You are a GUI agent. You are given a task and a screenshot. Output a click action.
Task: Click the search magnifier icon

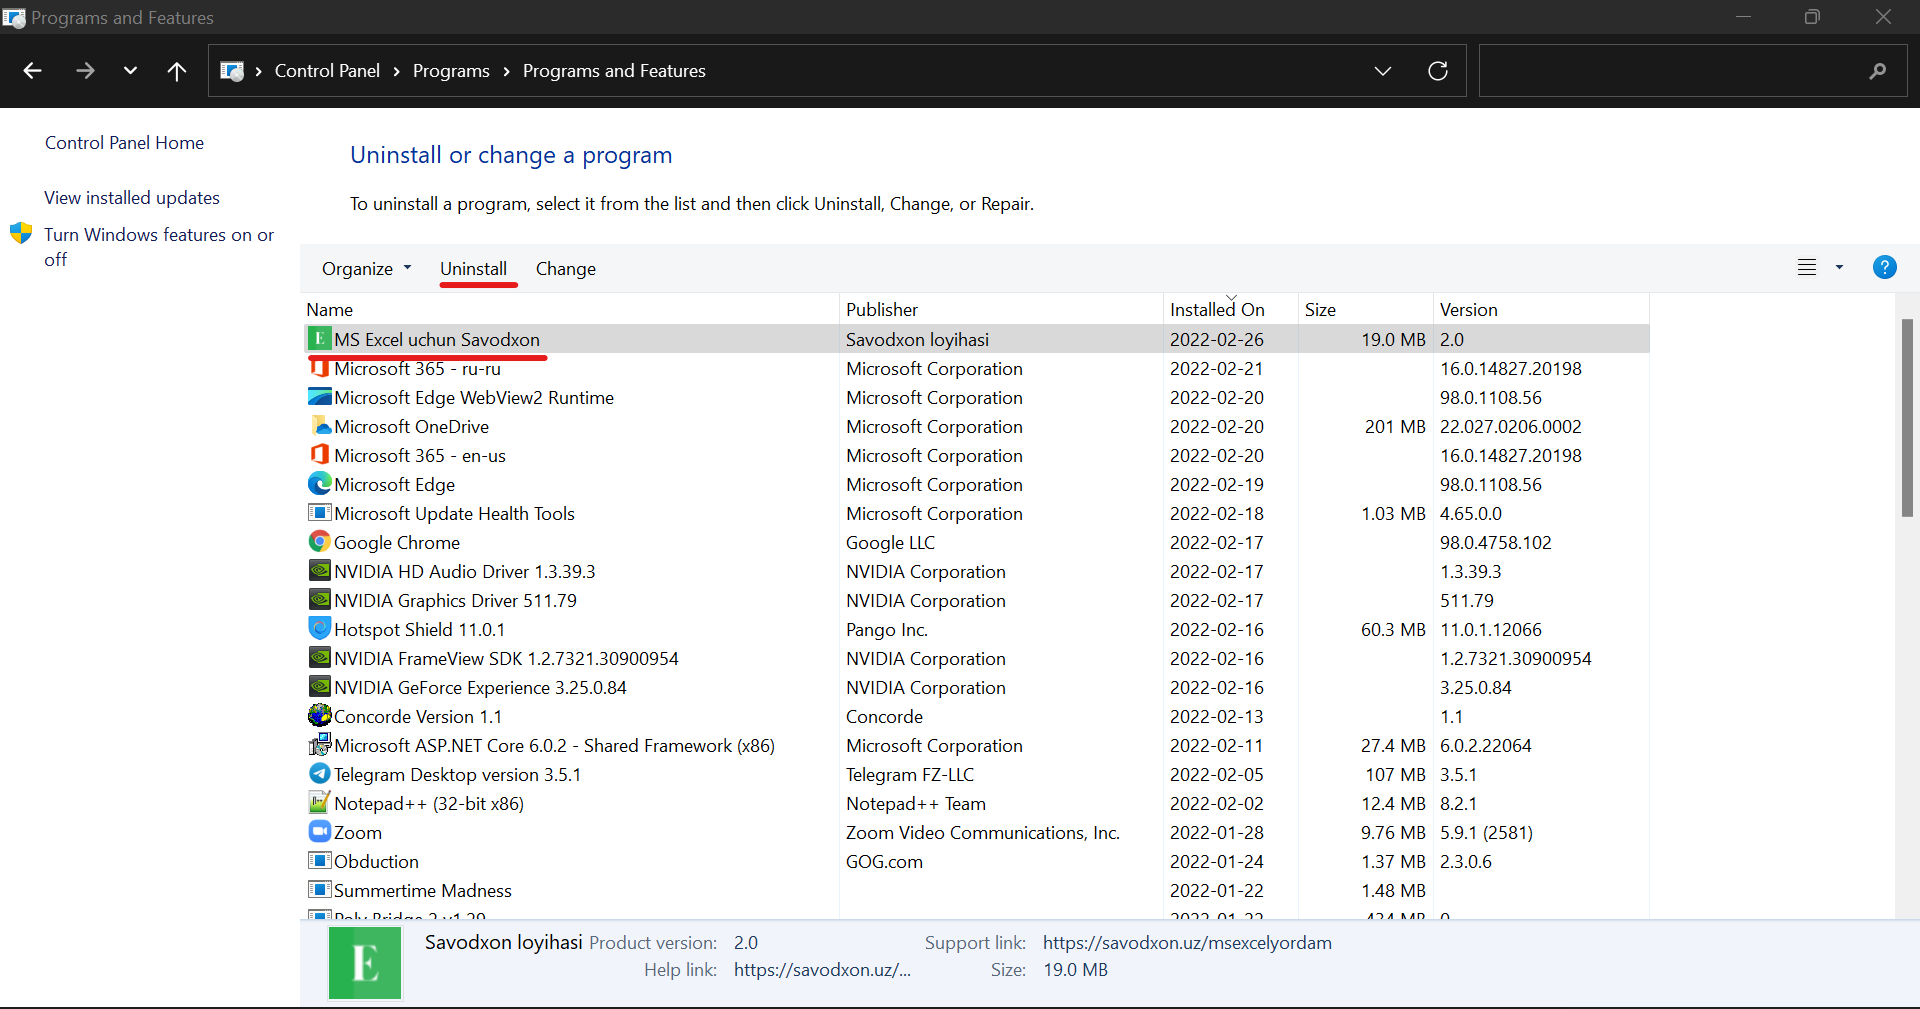coord(1877,71)
